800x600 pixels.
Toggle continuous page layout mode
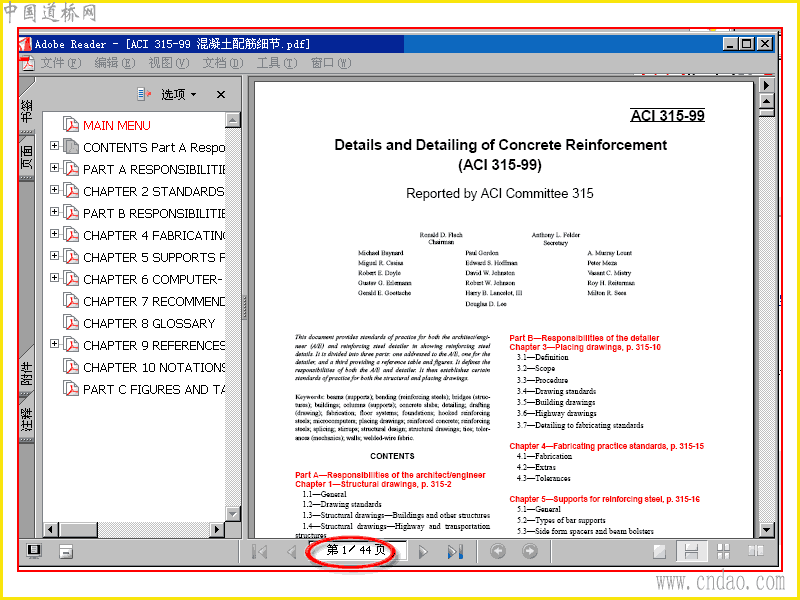click(x=691, y=552)
